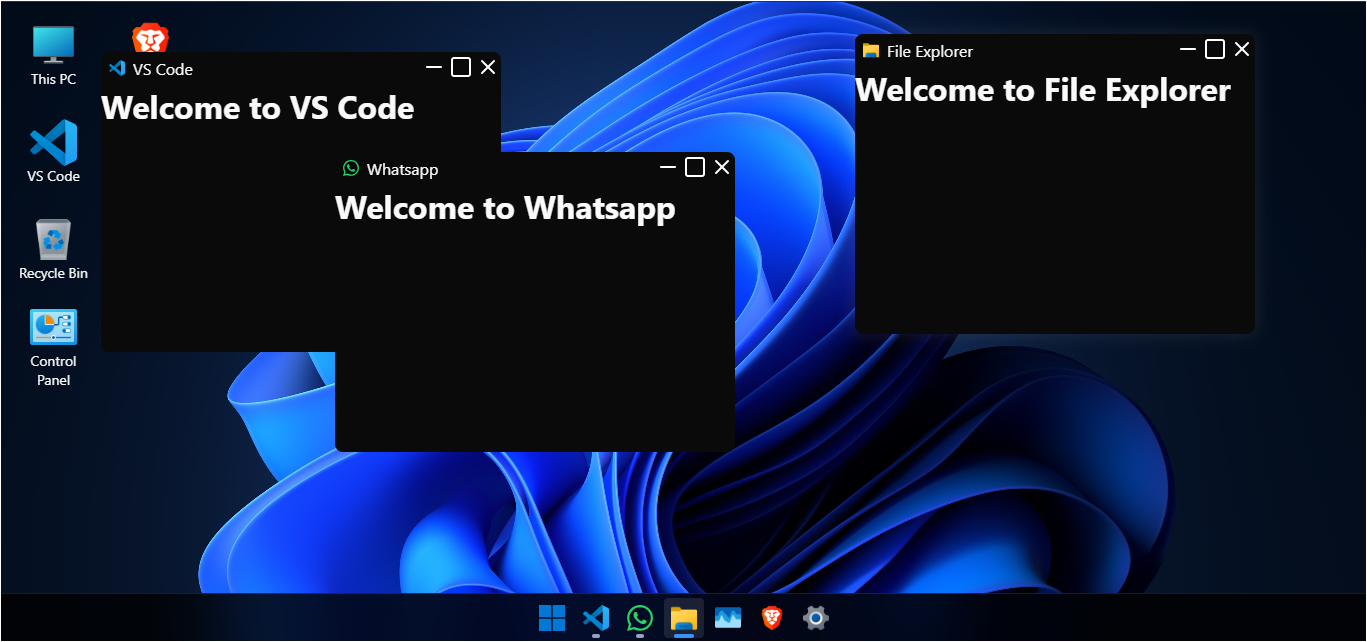Click the VS Code taskbar icon
This screenshot has width=1367, height=642.
596,618
